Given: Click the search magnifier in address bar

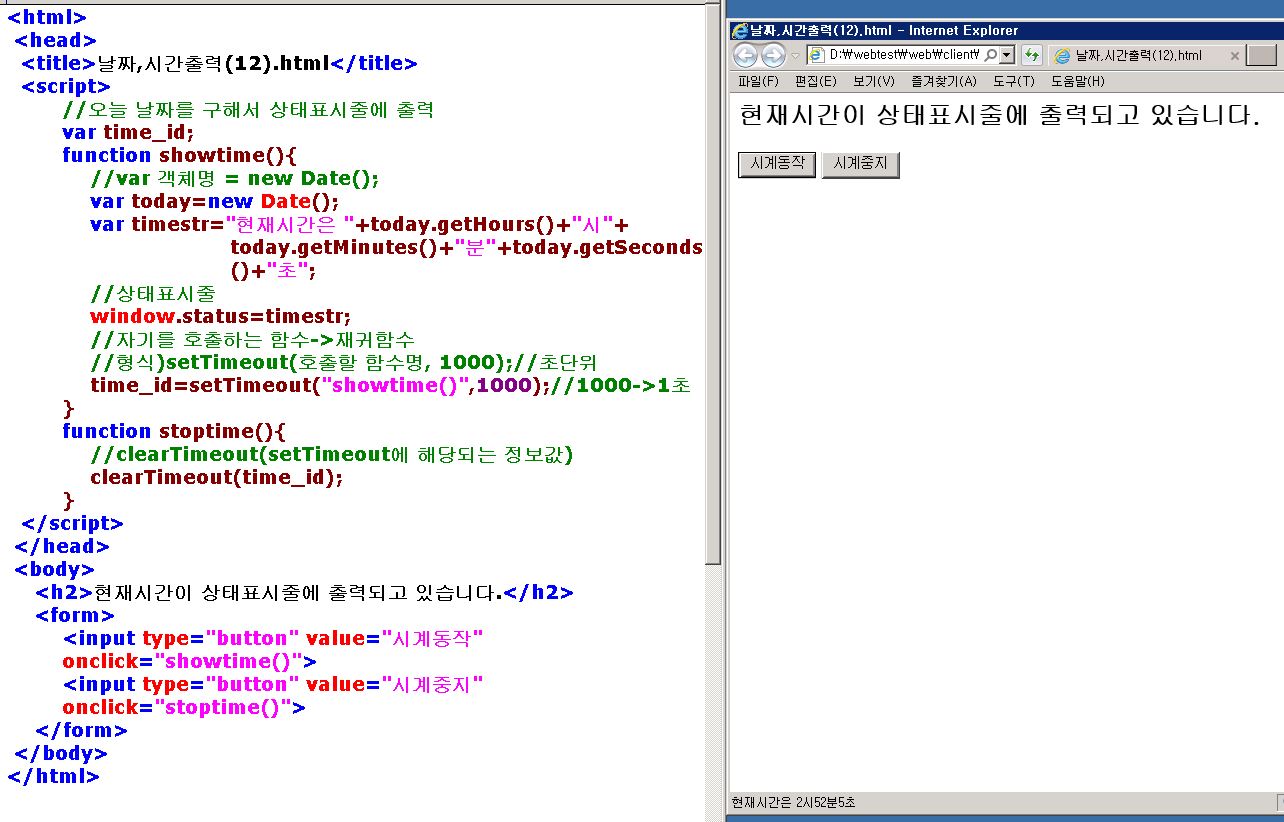Looking at the screenshot, I should tap(990, 55).
